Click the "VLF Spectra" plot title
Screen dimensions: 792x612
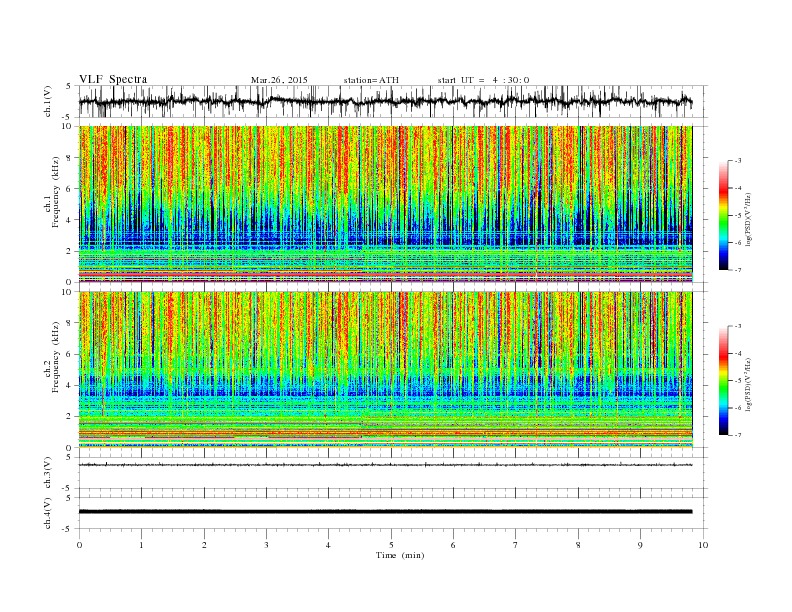point(113,79)
